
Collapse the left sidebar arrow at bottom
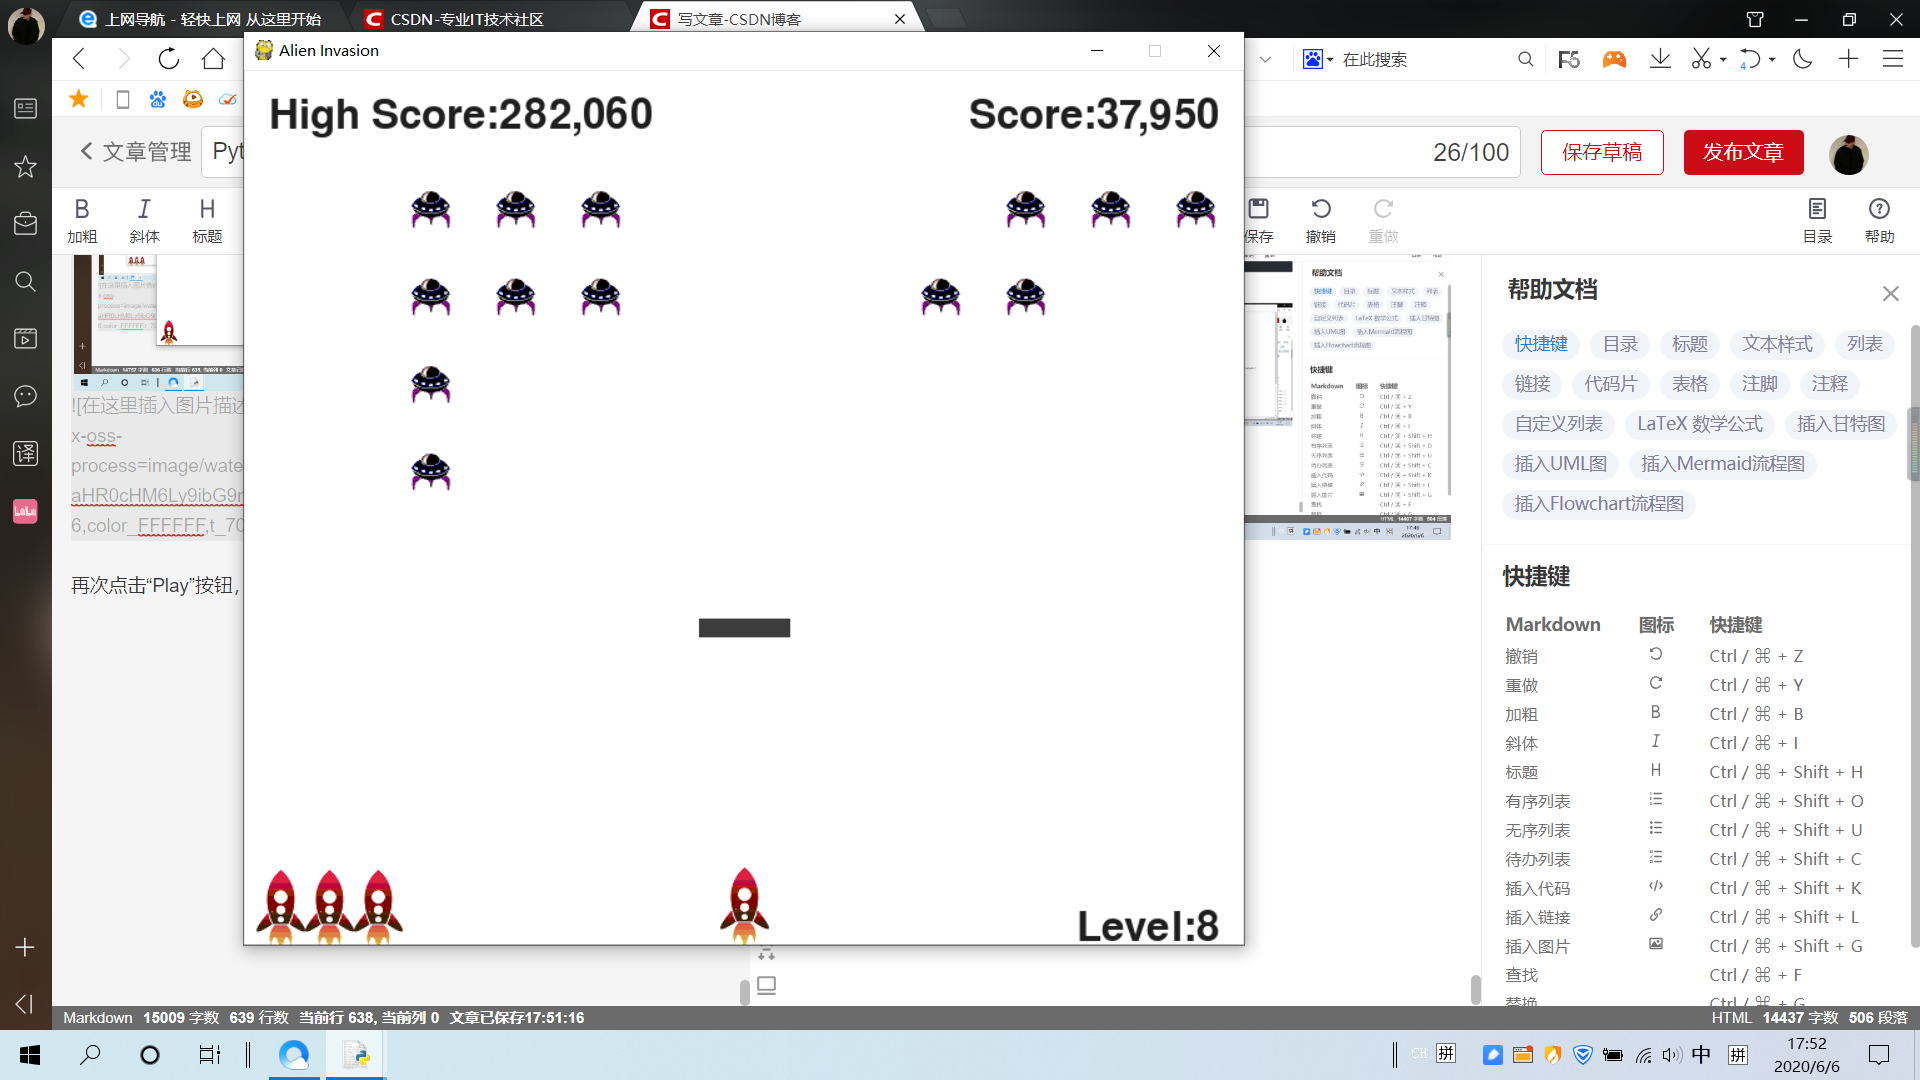click(25, 1003)
